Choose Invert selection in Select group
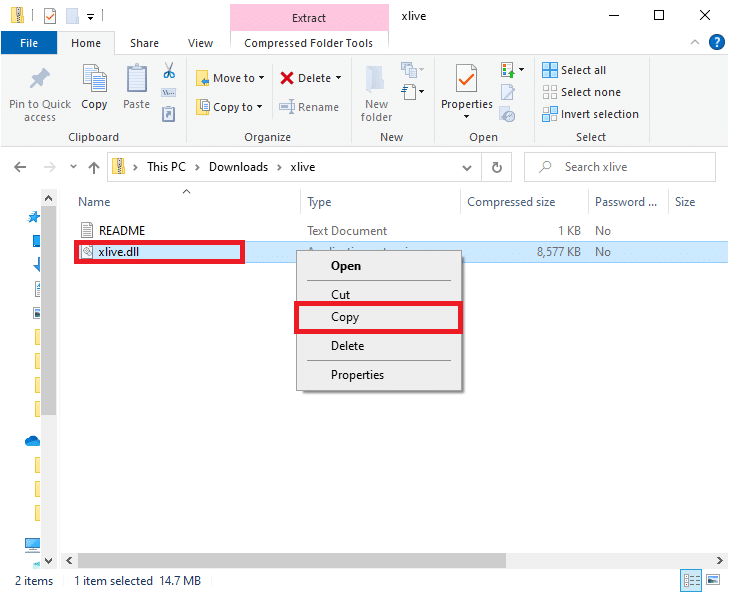 tap(590, 114)
